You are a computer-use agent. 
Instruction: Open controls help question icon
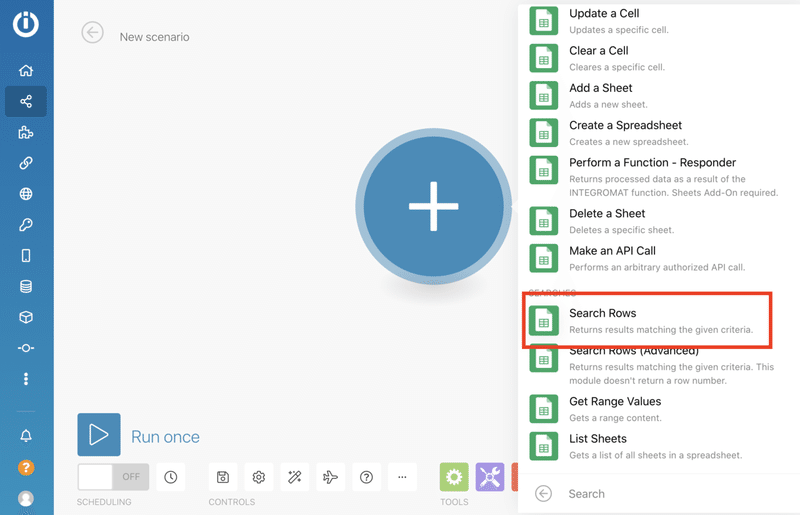(366, 477)
